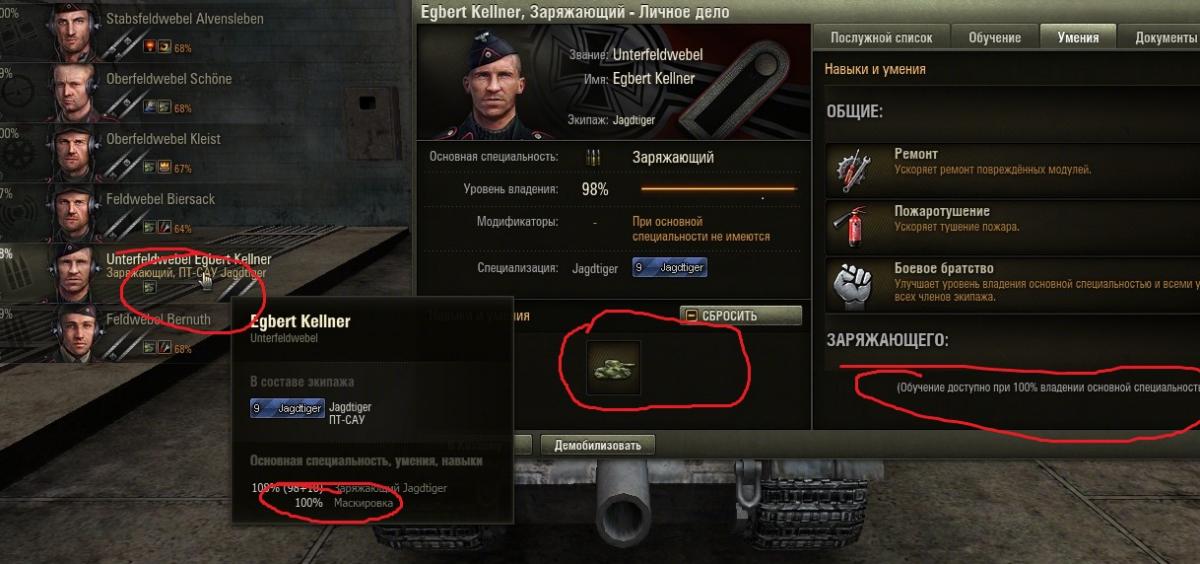
Task: Click the СБРОСИТЬ reset button
Action: point(740,316)
